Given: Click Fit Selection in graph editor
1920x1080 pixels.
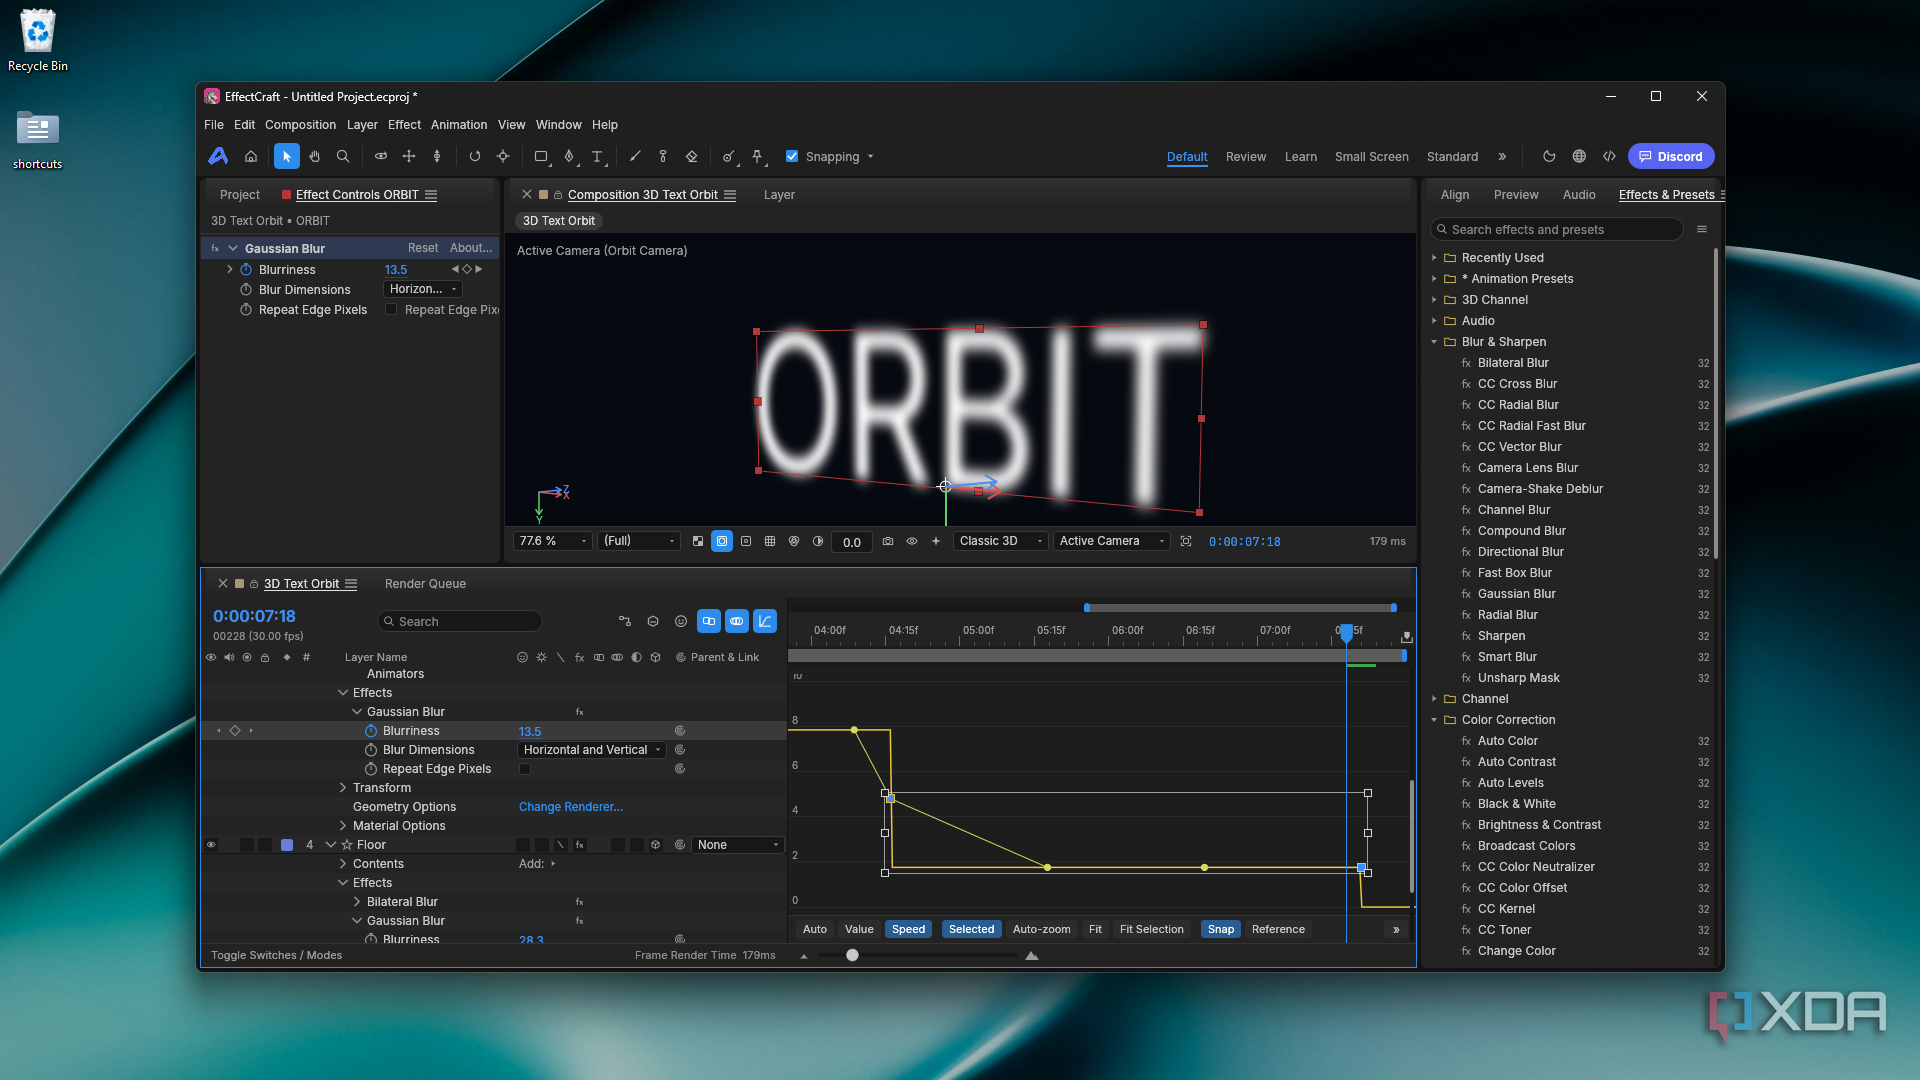Looking at the screenshot, I should [x=1151, y=929].
